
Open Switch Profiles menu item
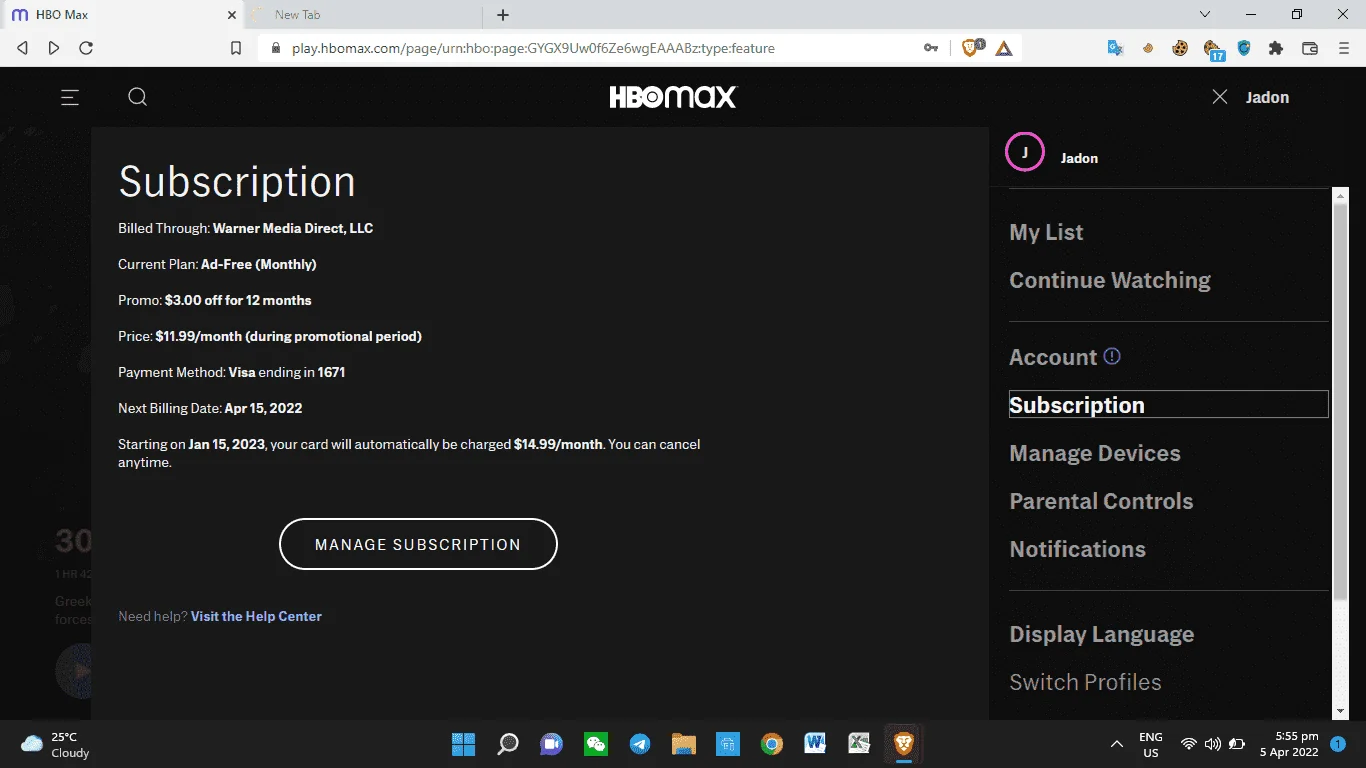click(1085, 682)
